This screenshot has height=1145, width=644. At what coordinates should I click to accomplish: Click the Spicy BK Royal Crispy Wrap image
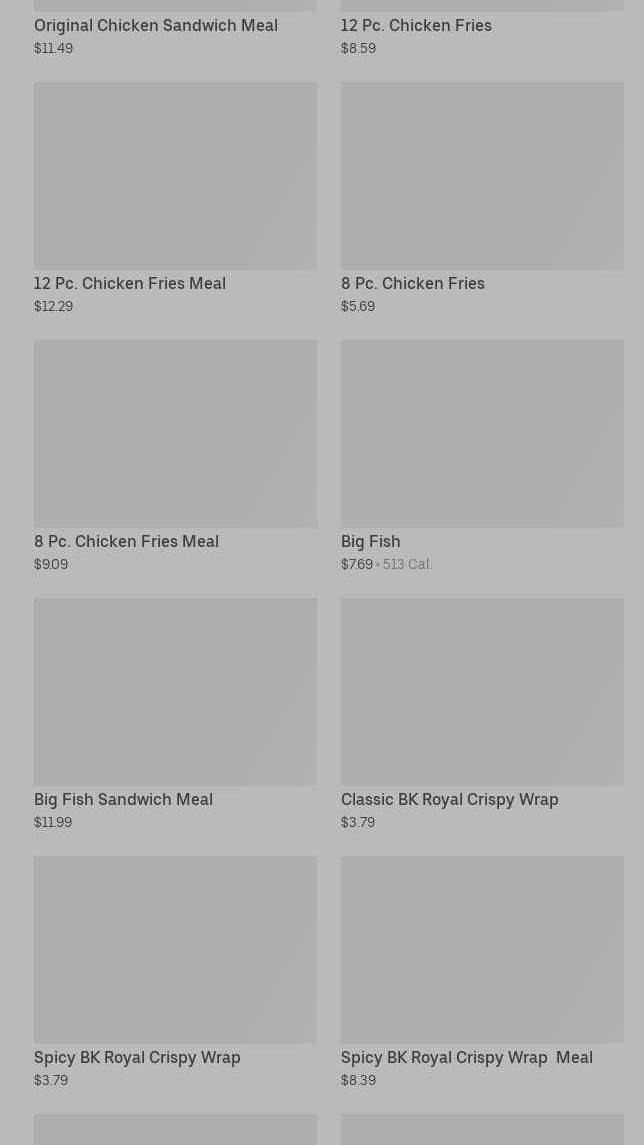175,950
